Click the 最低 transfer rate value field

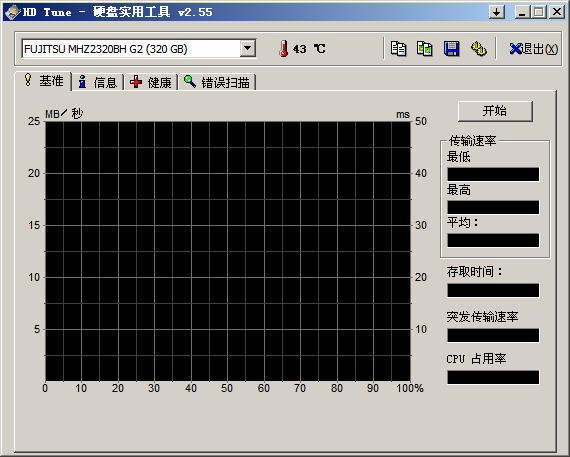(x=493, y=174)
